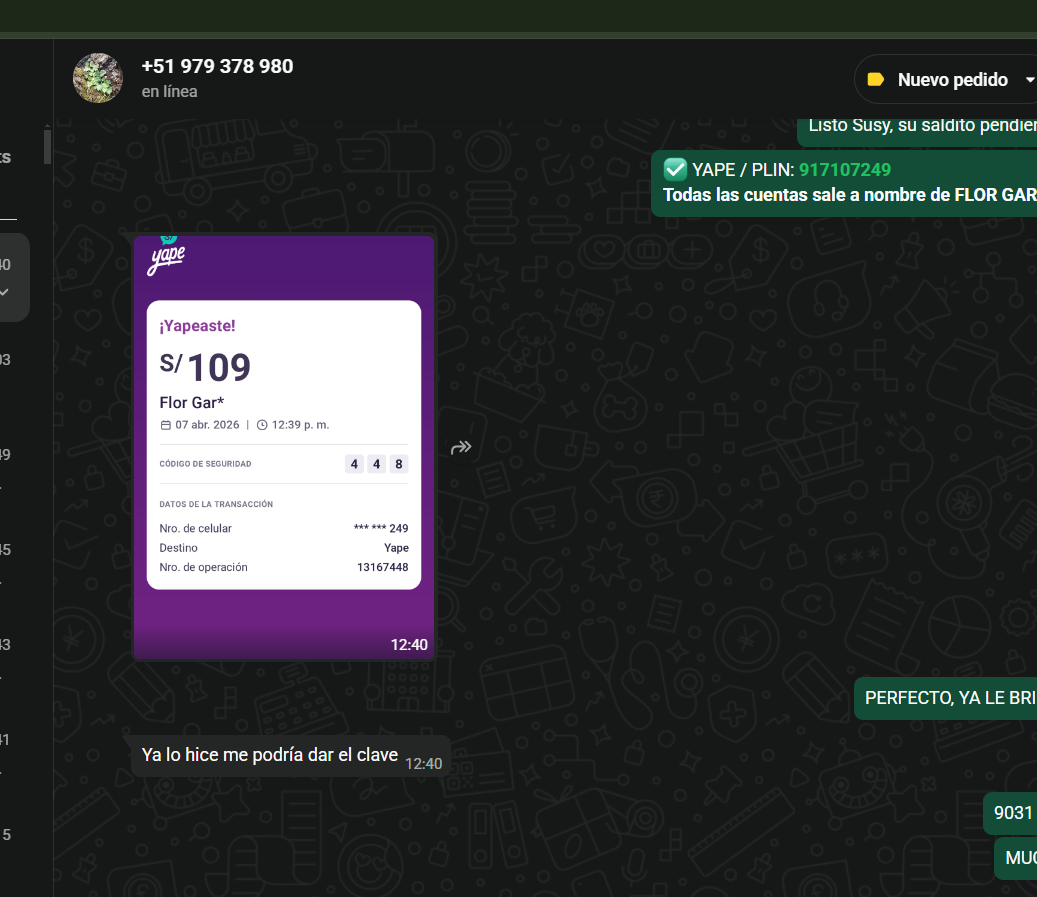Viewport: 1037px width, 897px height.
Task: Click the yellow label tag icon
Action: click(x=876, y=79)
